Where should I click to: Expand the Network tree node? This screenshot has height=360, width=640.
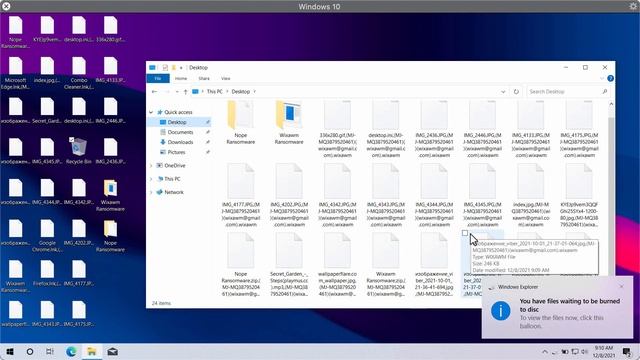click(151, 192)
